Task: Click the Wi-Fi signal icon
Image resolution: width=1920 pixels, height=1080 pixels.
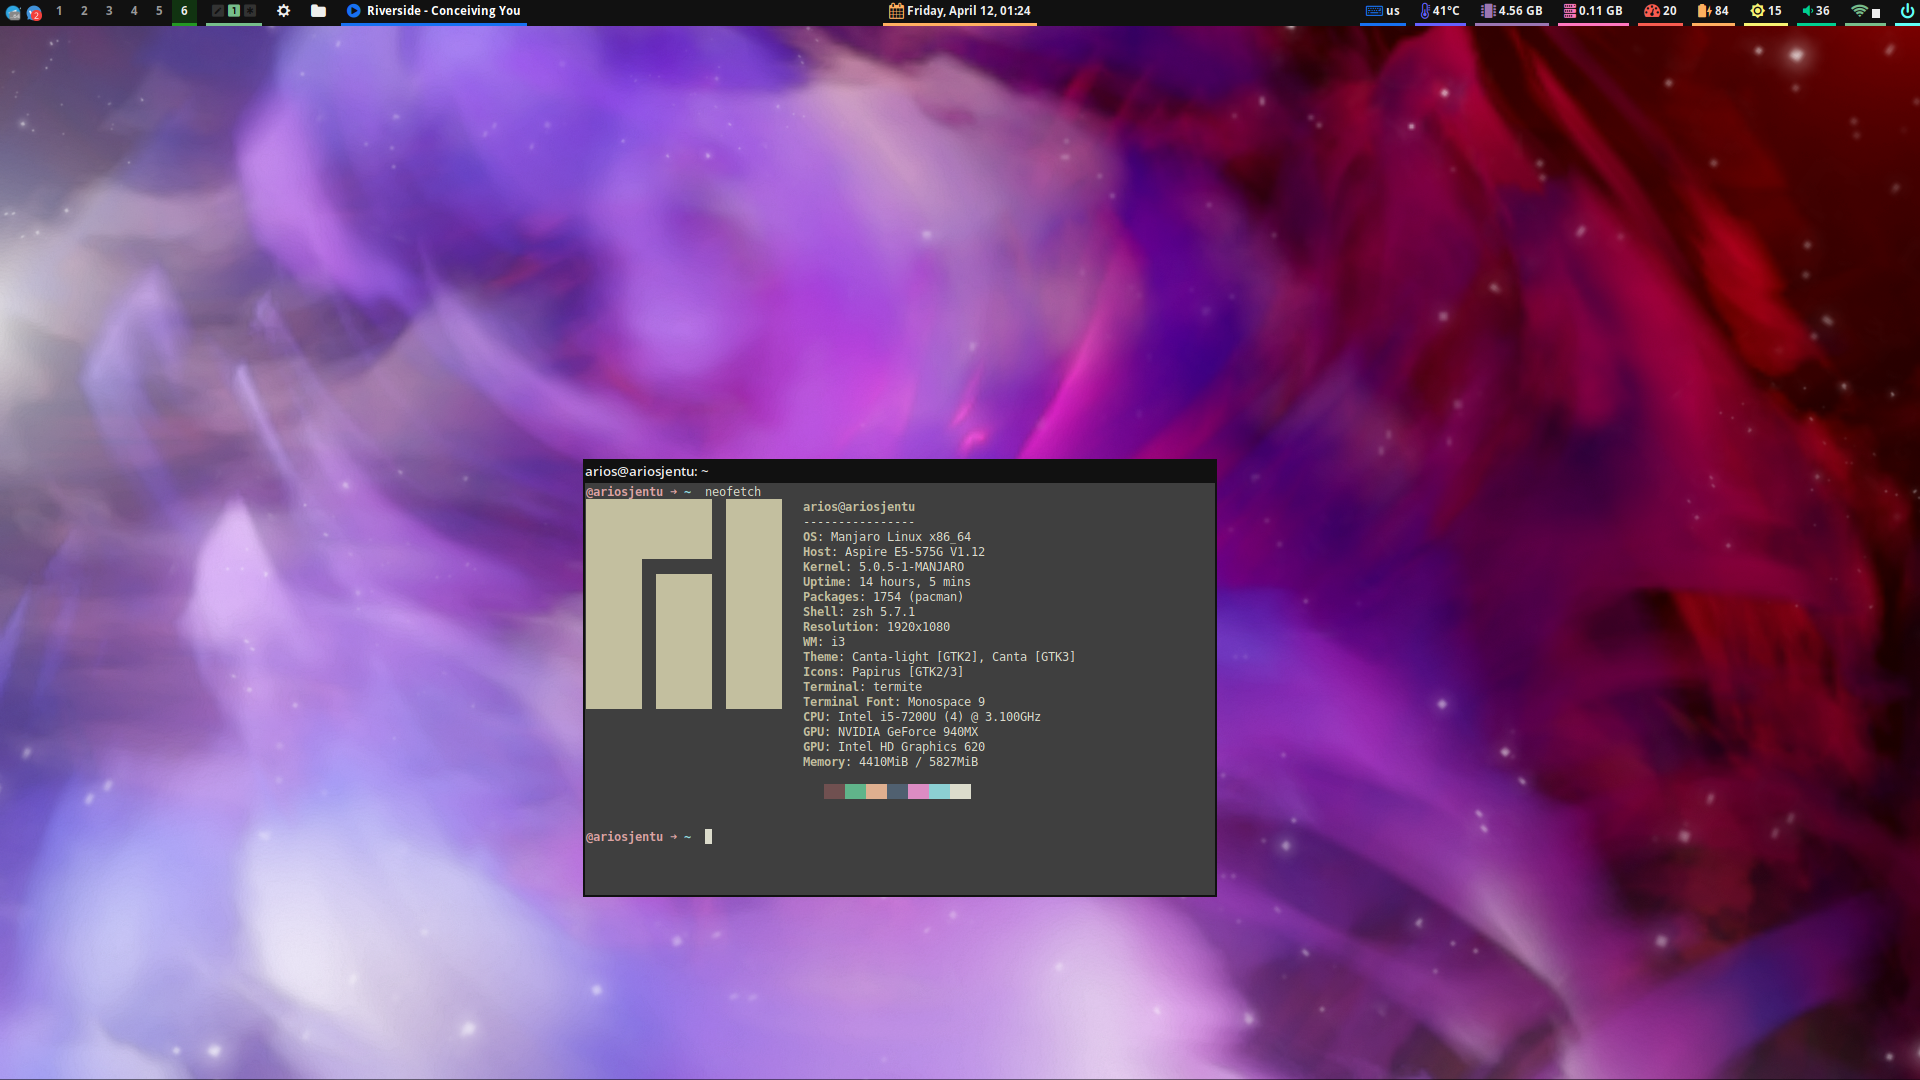Action: [1859, 11]
